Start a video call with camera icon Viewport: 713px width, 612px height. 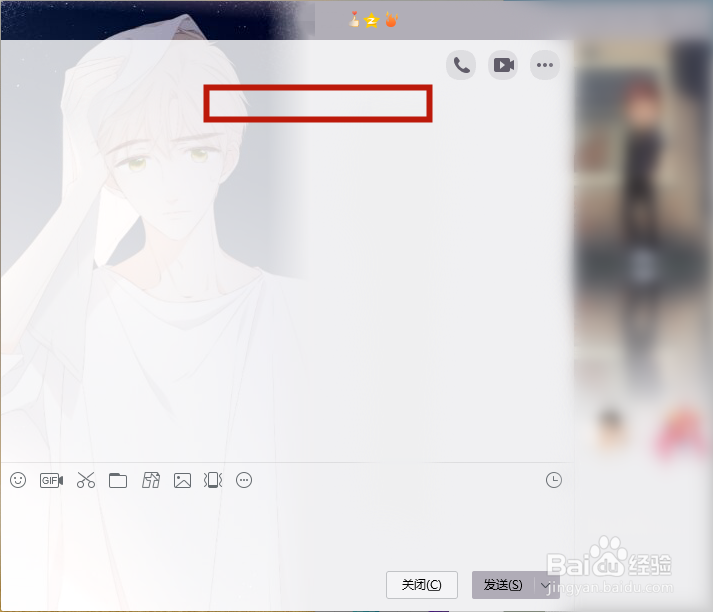(503, 65)
